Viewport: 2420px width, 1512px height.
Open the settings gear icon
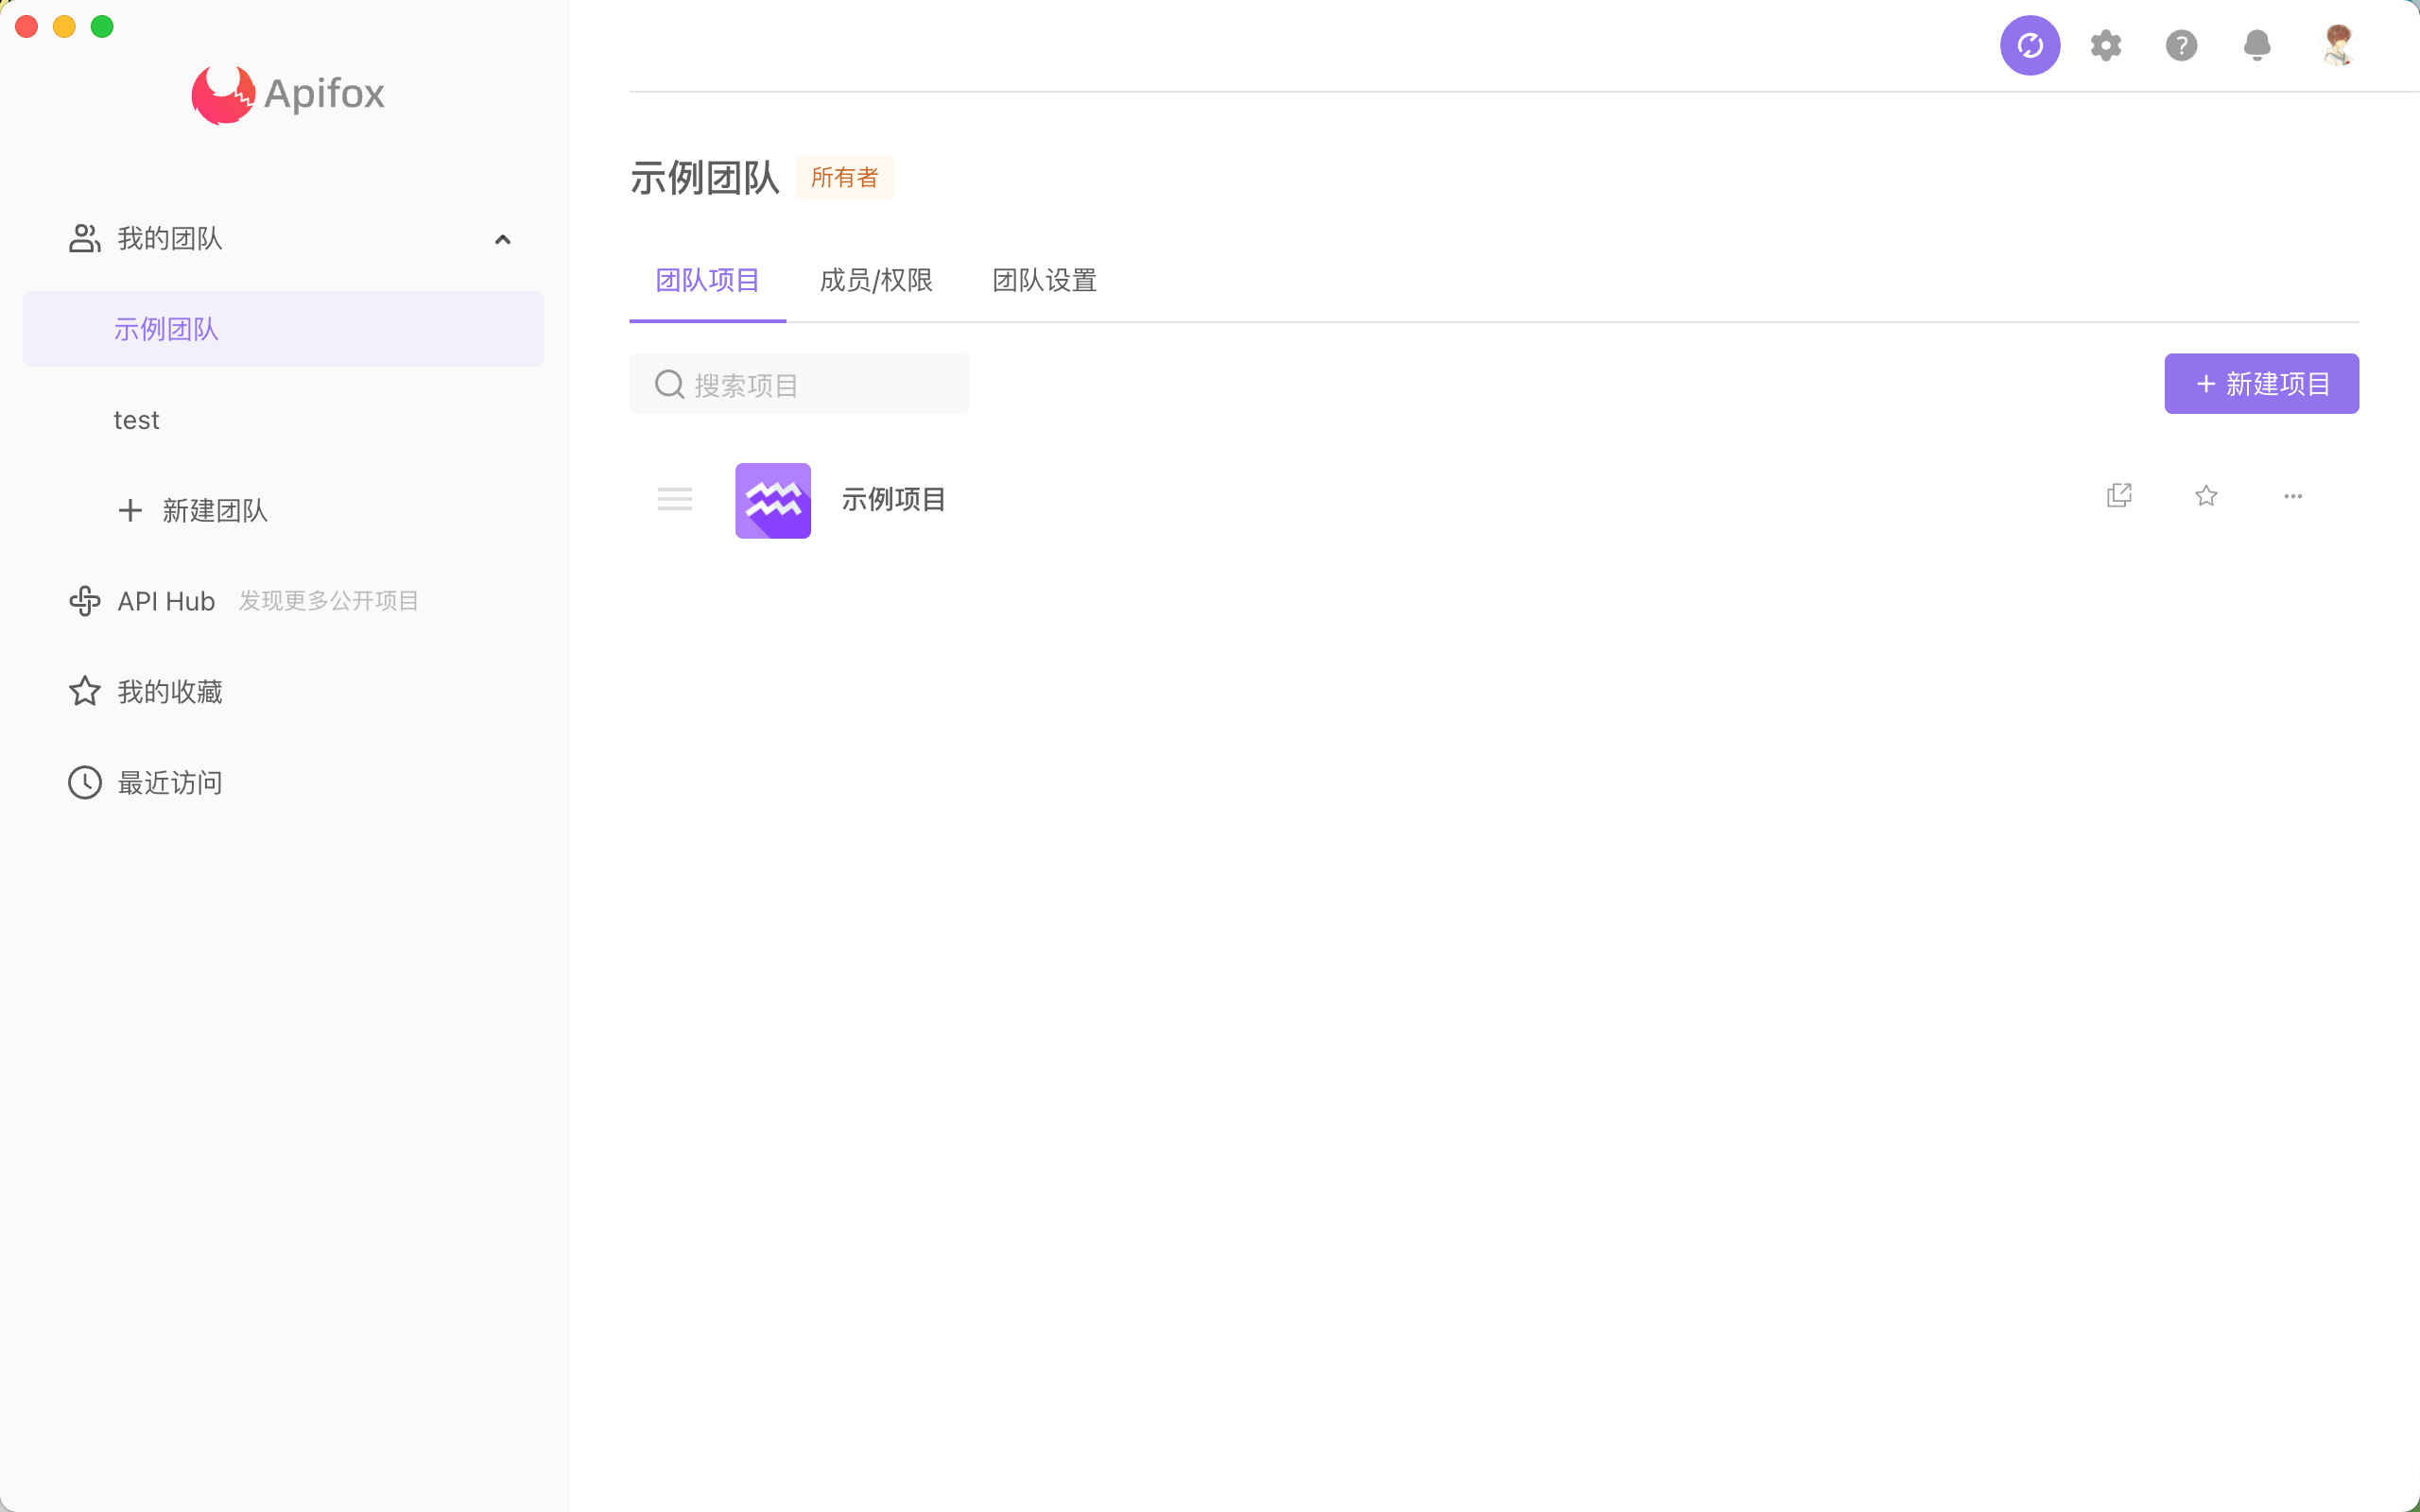pyautogui.click(x=2105, y=45)
